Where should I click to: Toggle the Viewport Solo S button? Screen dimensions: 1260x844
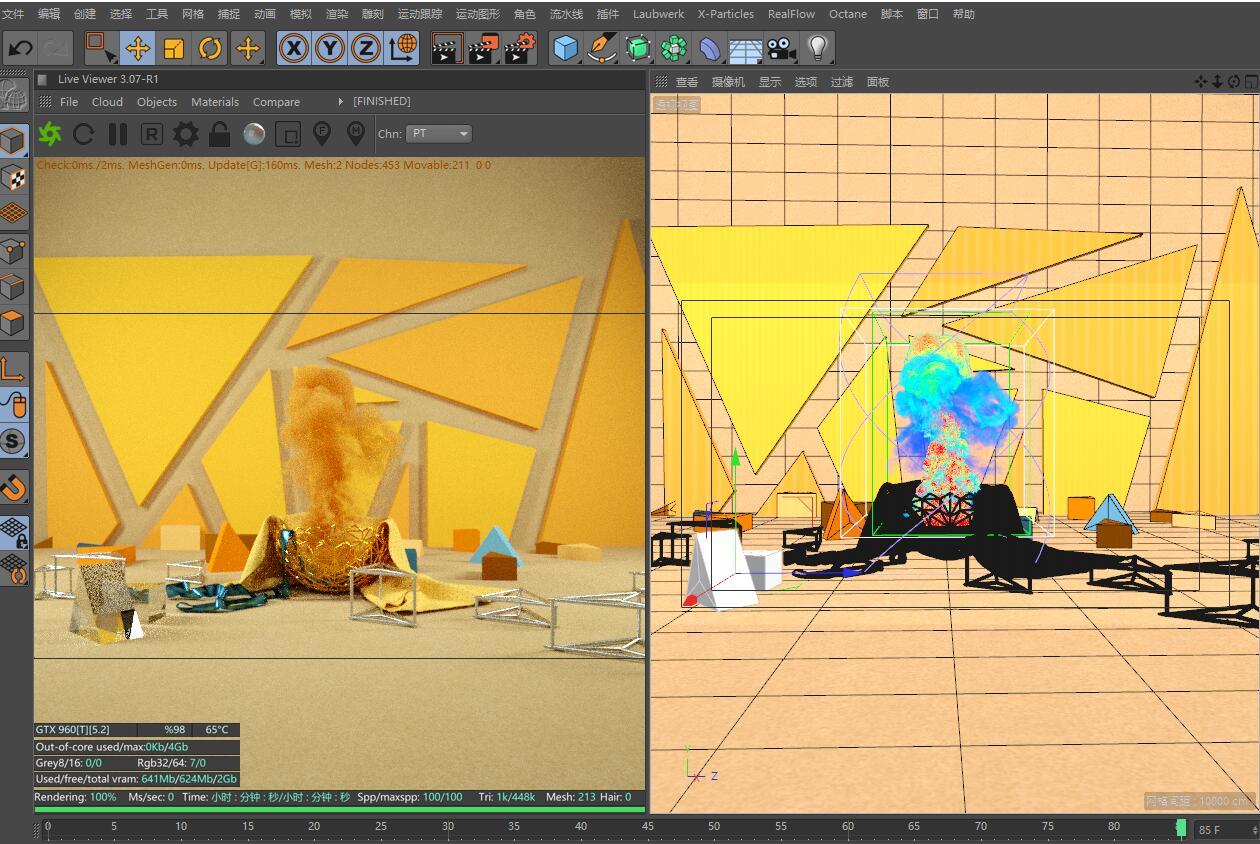tap(14, 440)
